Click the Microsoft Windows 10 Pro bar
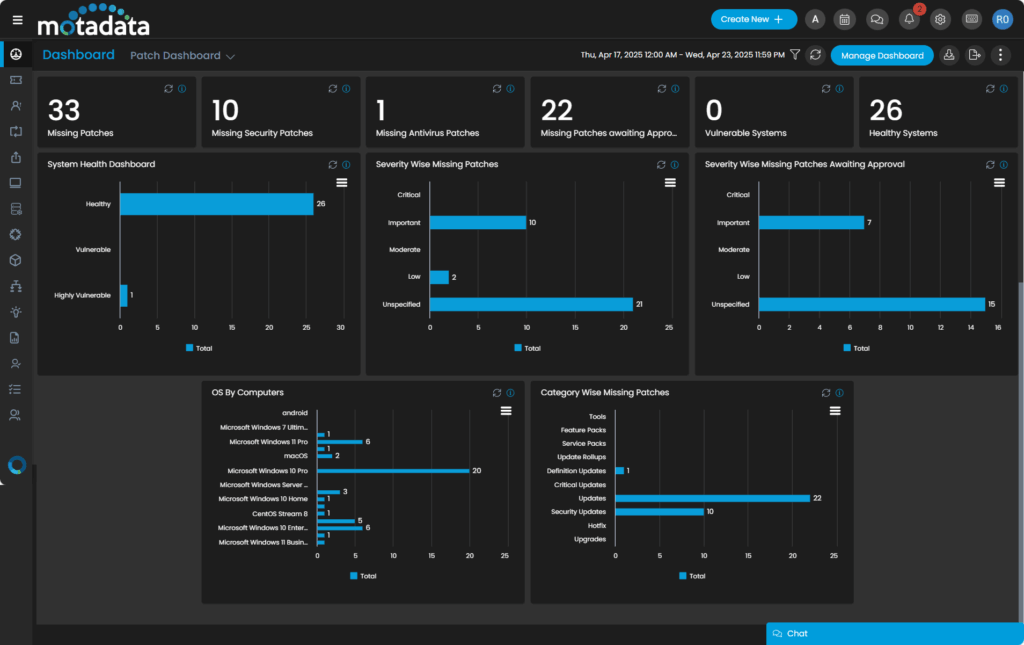 (x=393, y=470)
